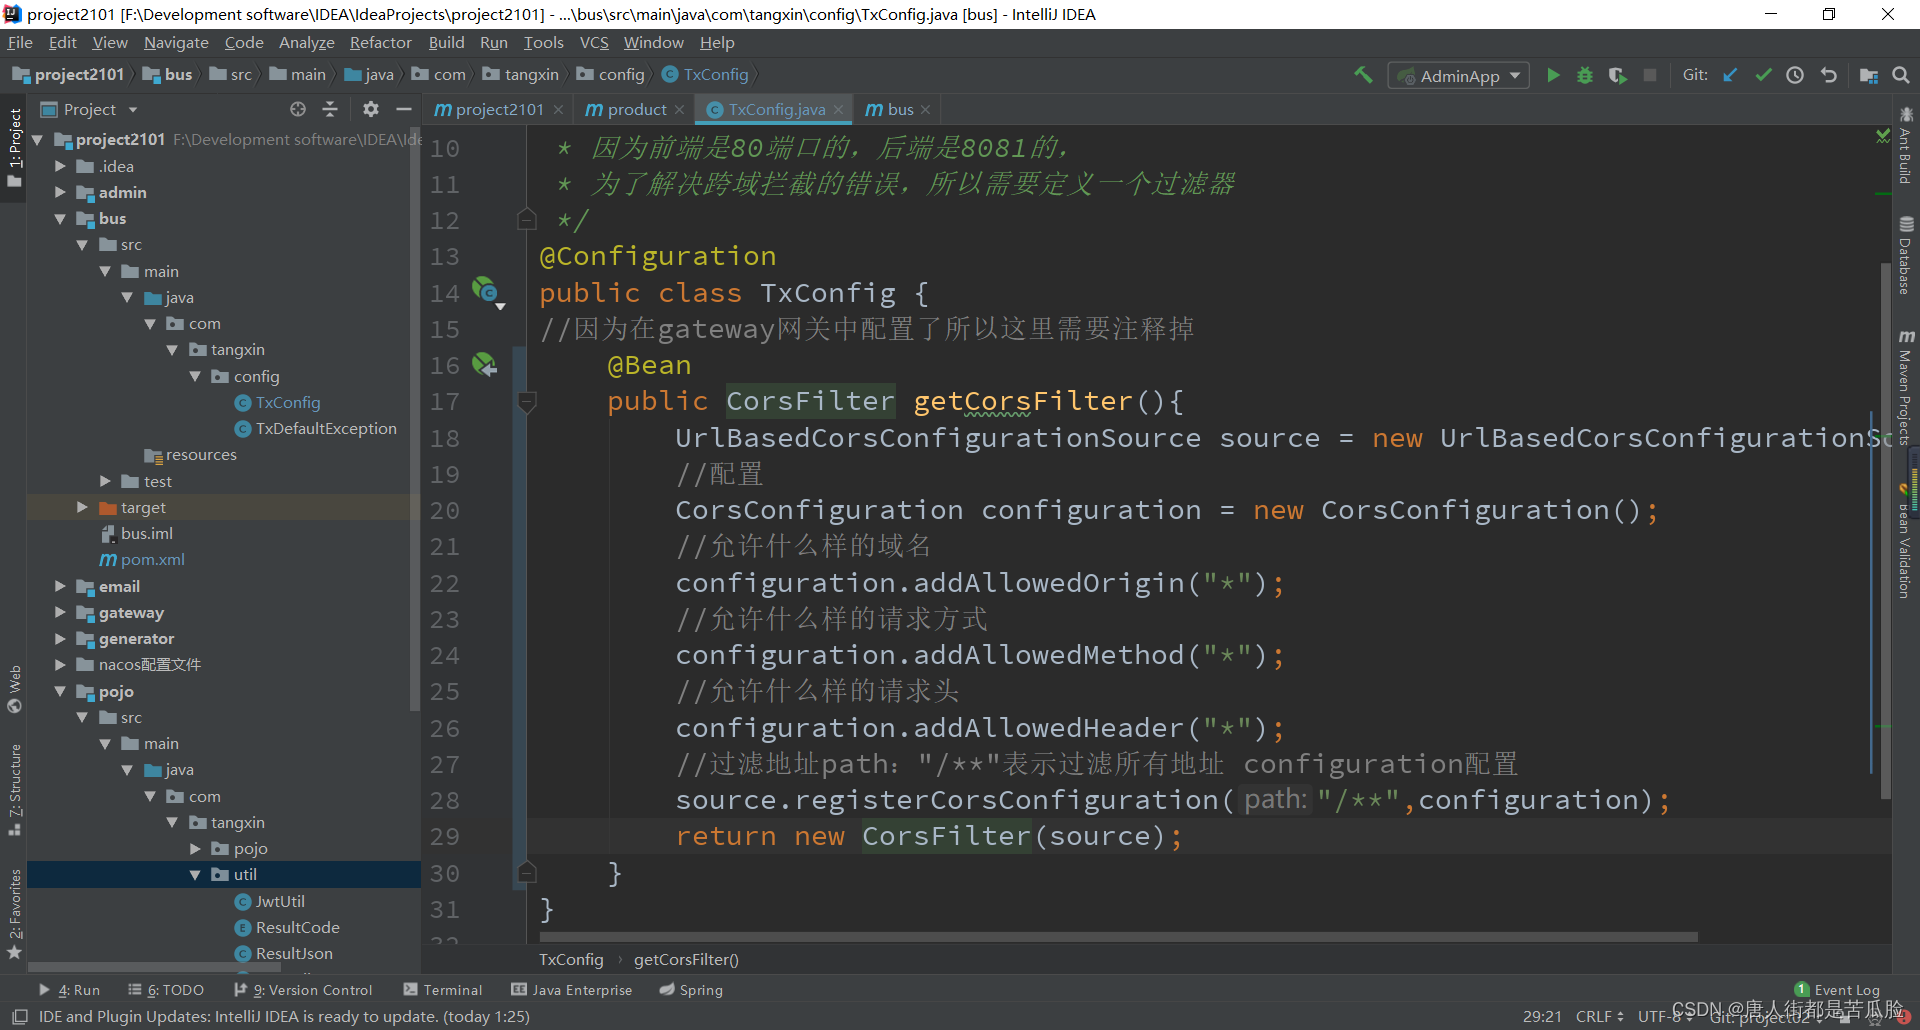Click the bean gutter icon on line 16
Viewport: 1920px width, 1030px height.
pyautogui.click(x=485, y=365)
